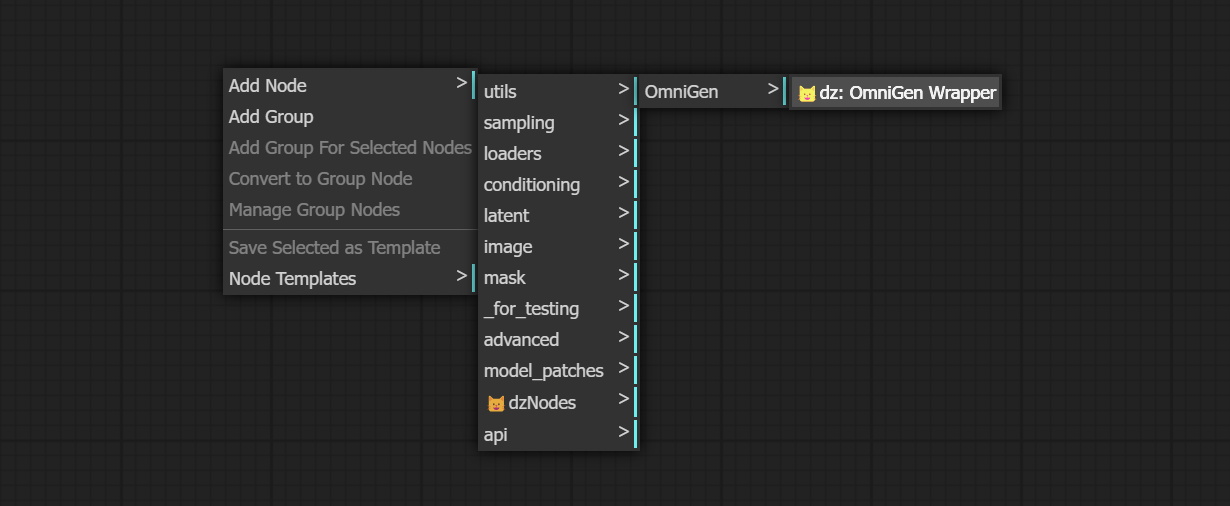Click Save Selected as Template
Image resolution: width=1230 pixels, height=506 pixels.
tap(350, 248)
